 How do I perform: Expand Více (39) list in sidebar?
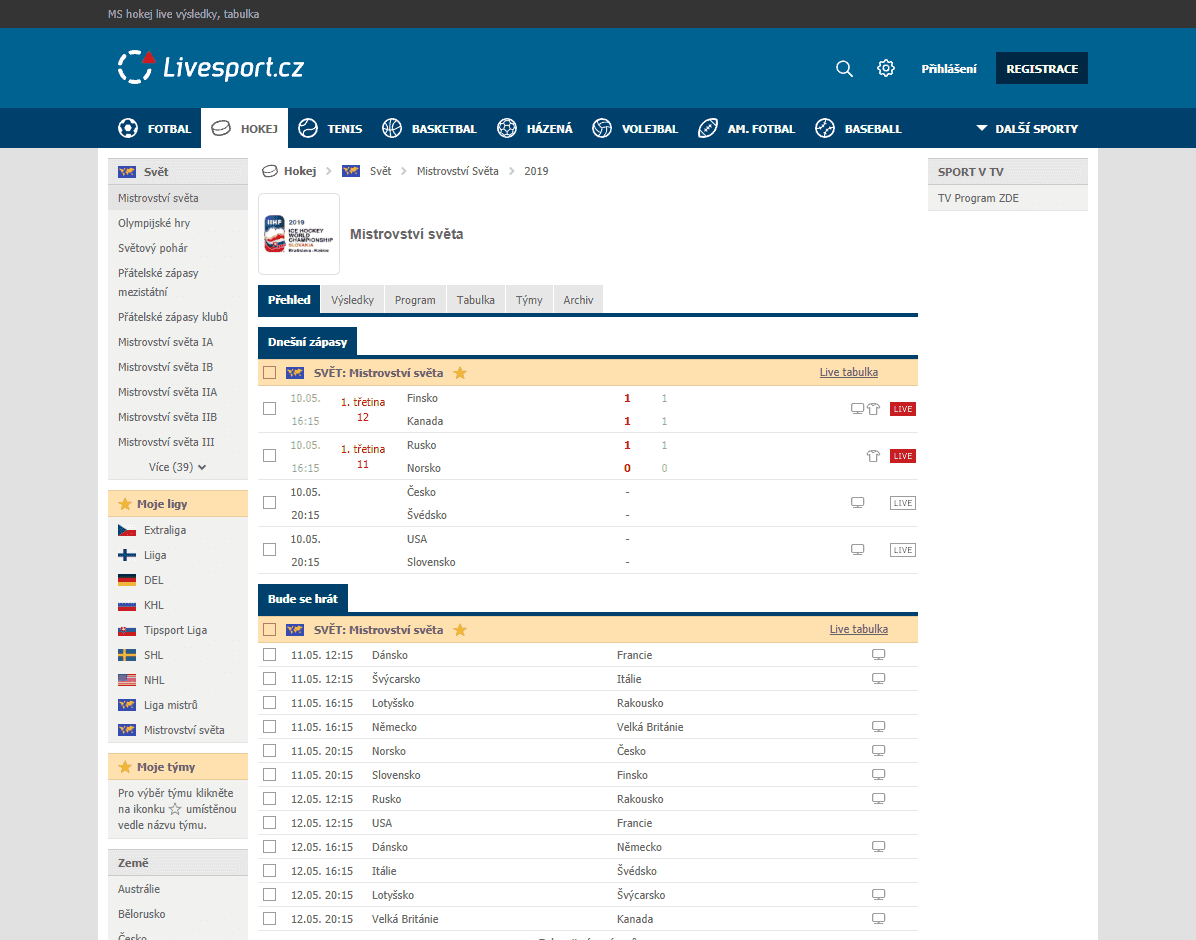(178, 467)
